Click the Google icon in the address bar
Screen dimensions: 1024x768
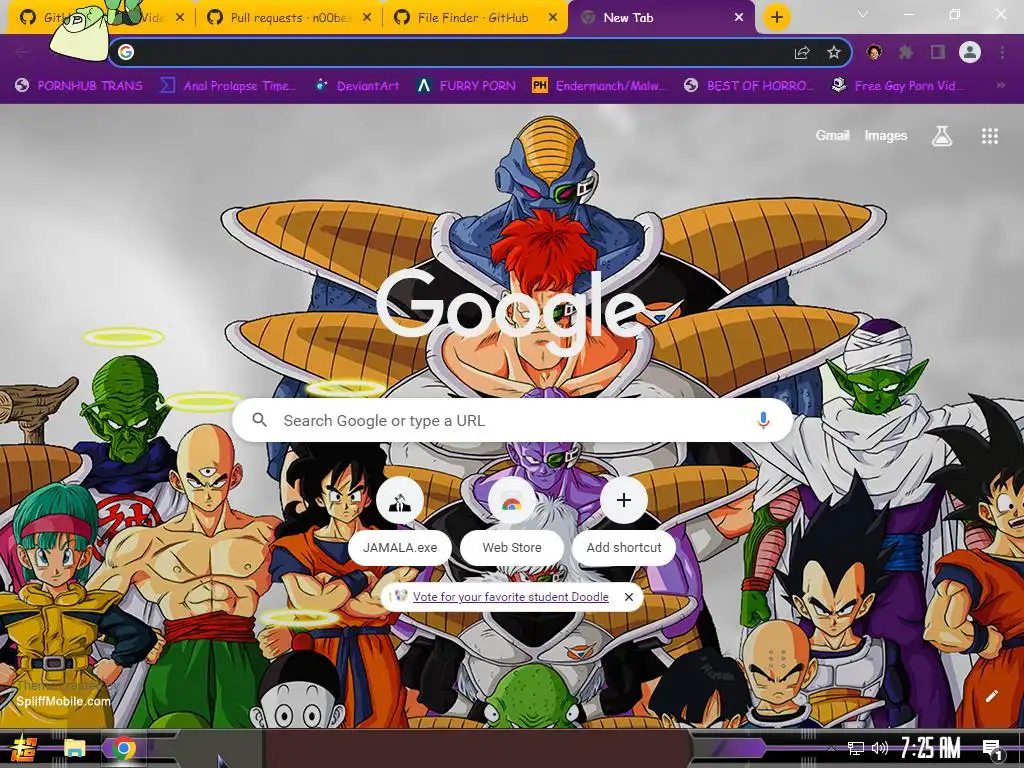(x=126, y=52)
